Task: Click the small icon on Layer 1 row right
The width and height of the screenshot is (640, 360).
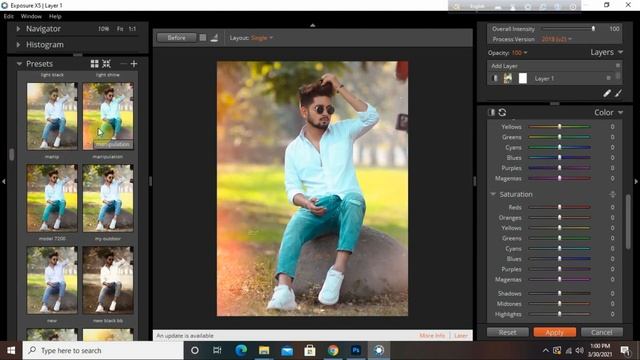Action: (609, 78)
